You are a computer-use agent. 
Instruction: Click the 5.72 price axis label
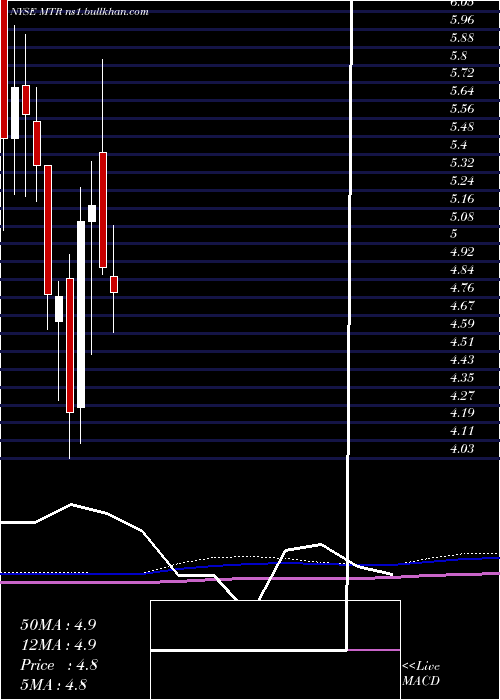point(462,73)
